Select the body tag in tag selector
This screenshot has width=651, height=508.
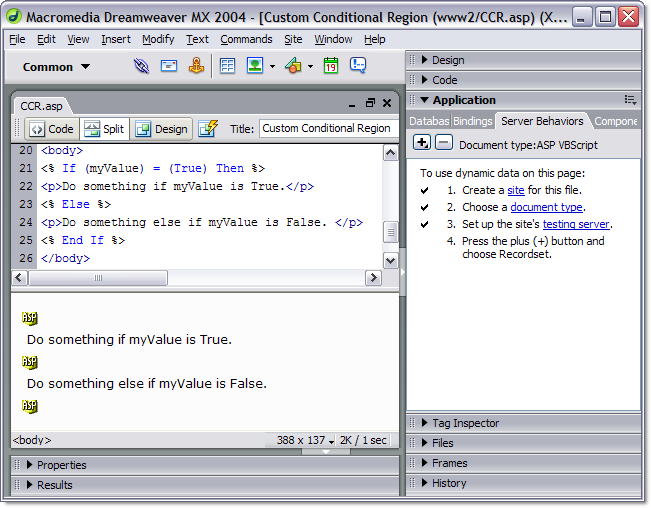[x=32, y=440]
